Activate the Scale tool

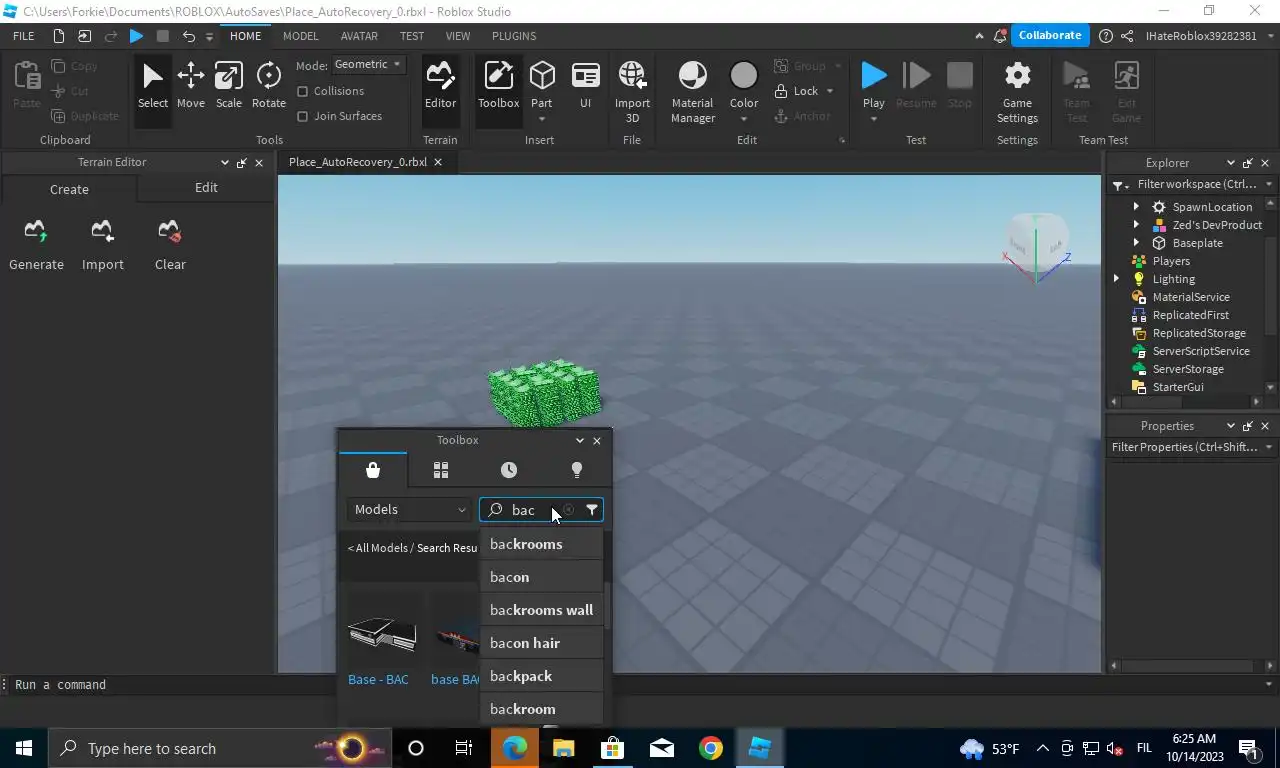tap(228, 84)
